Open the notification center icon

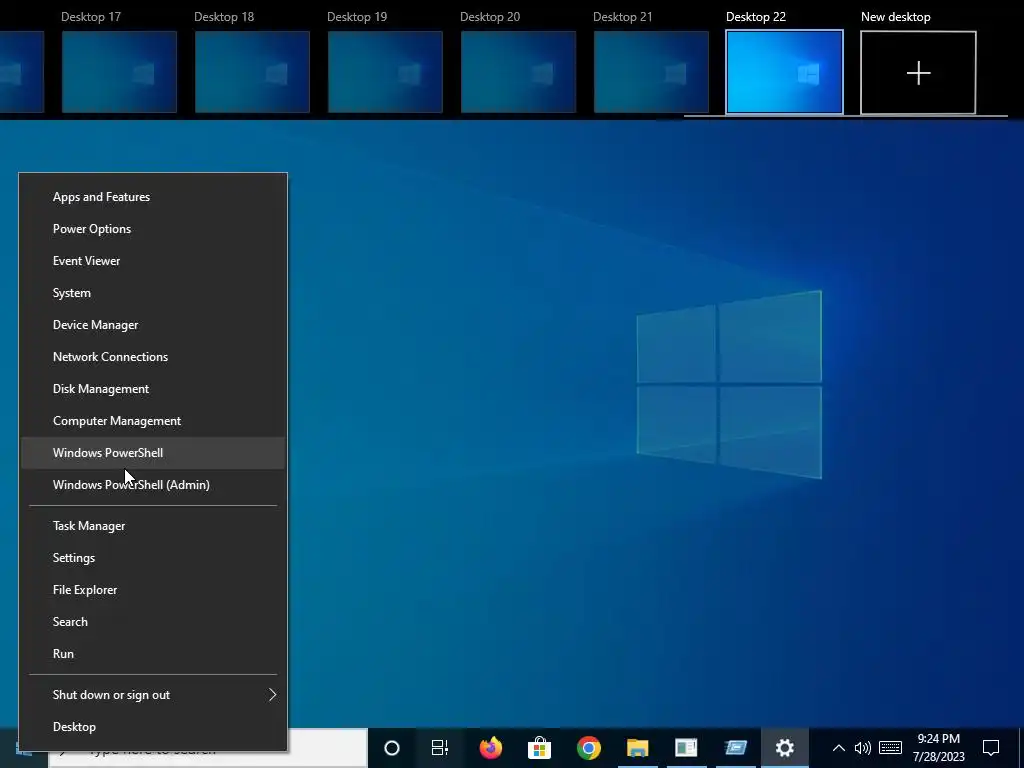click(991, 748)
